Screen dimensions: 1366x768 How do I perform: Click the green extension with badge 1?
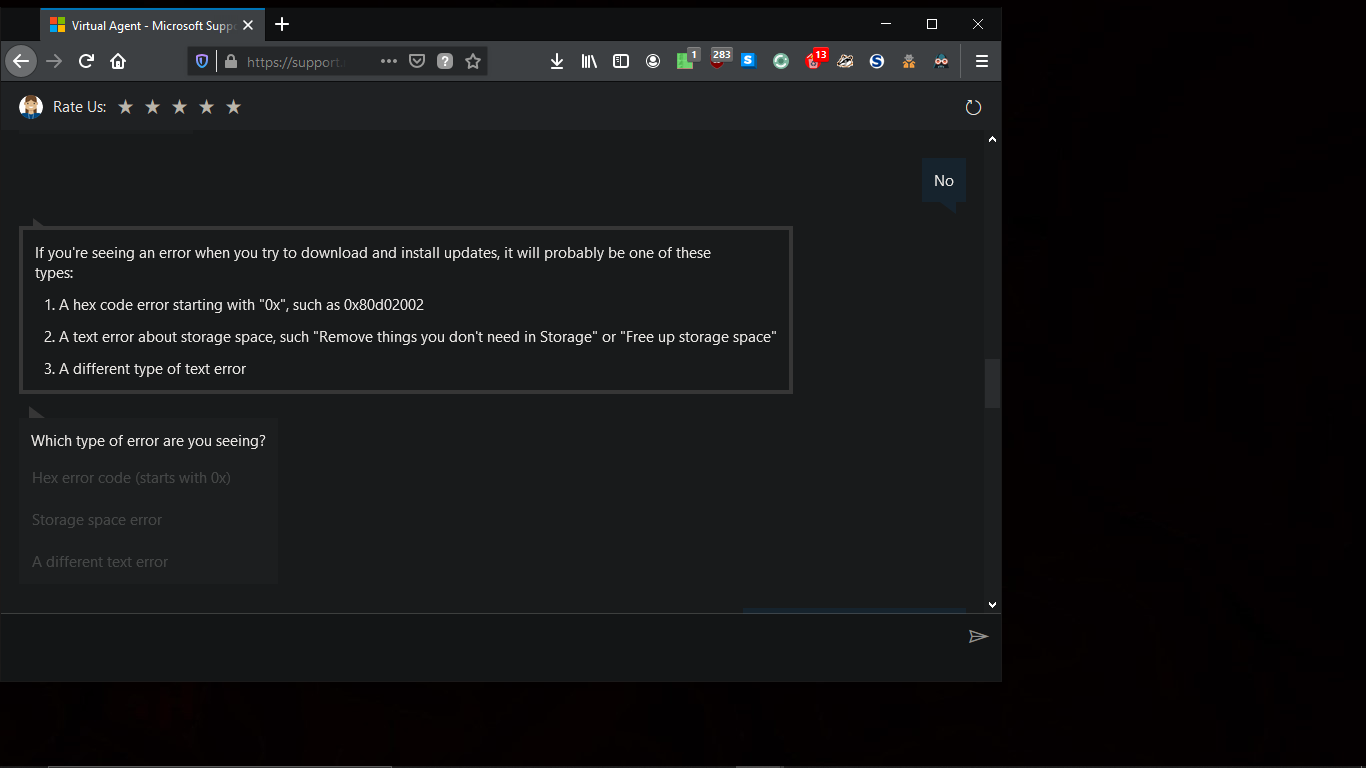pyautogui.click(x=686, y=60)
